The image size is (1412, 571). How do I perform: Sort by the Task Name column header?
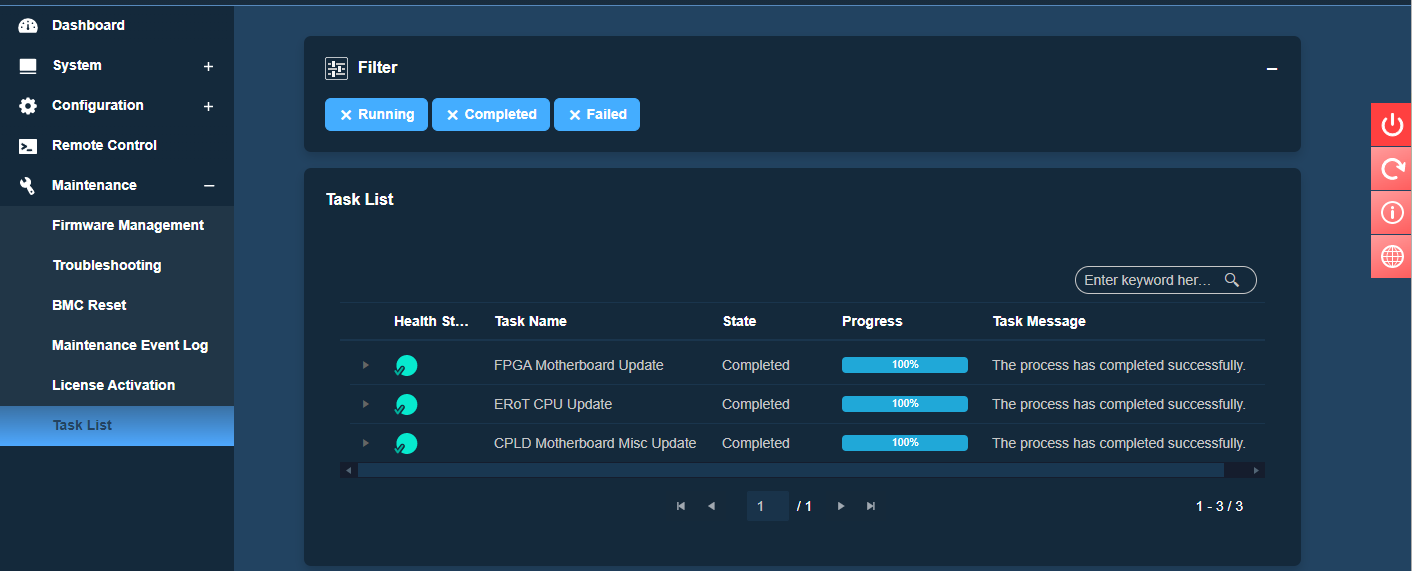pyautogui.click(x=530, y=321)
